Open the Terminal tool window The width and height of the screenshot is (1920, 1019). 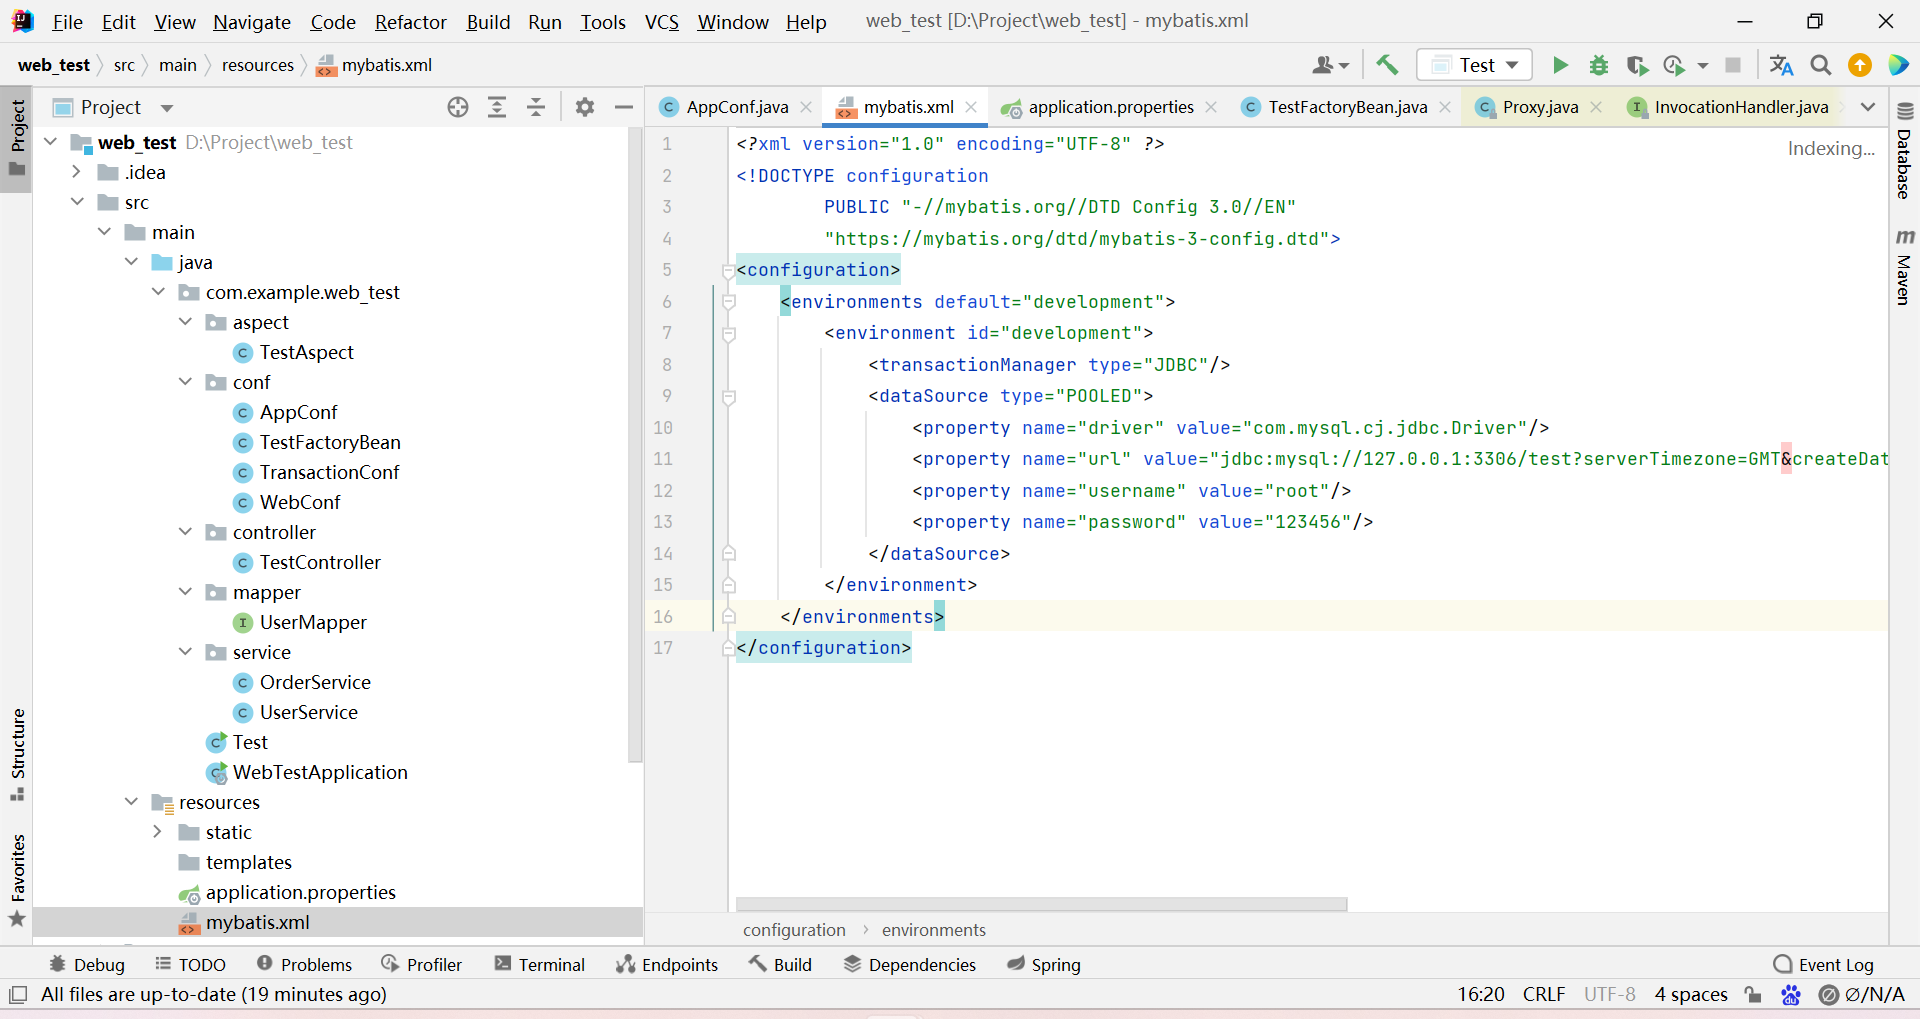(540, 964)
